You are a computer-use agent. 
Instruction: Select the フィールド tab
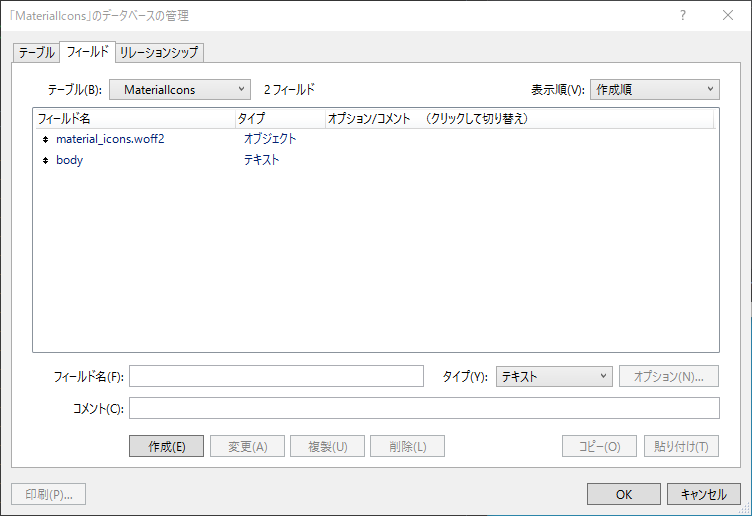coord(87,52)
